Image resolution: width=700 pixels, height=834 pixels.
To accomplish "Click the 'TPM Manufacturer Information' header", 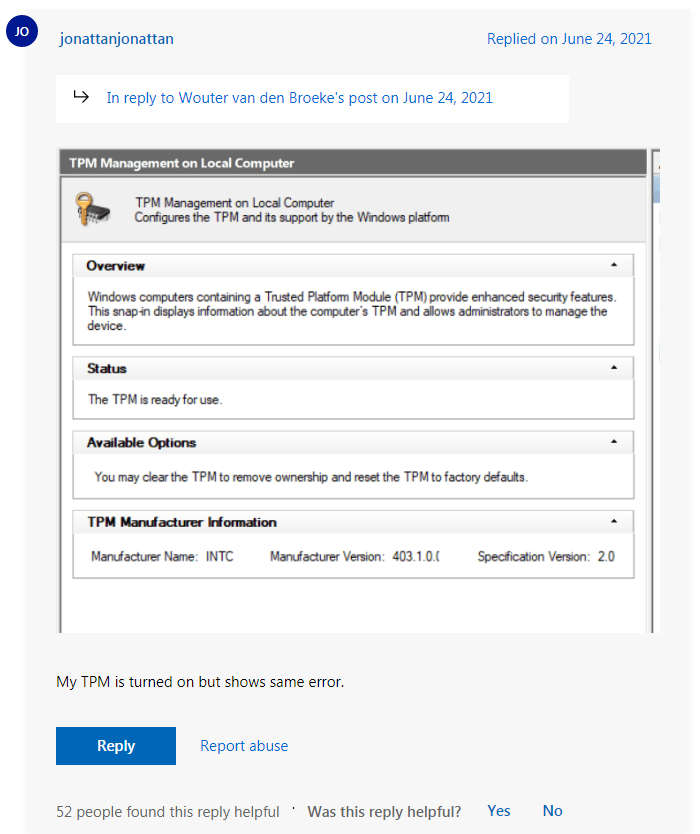I will pos(353,522).
